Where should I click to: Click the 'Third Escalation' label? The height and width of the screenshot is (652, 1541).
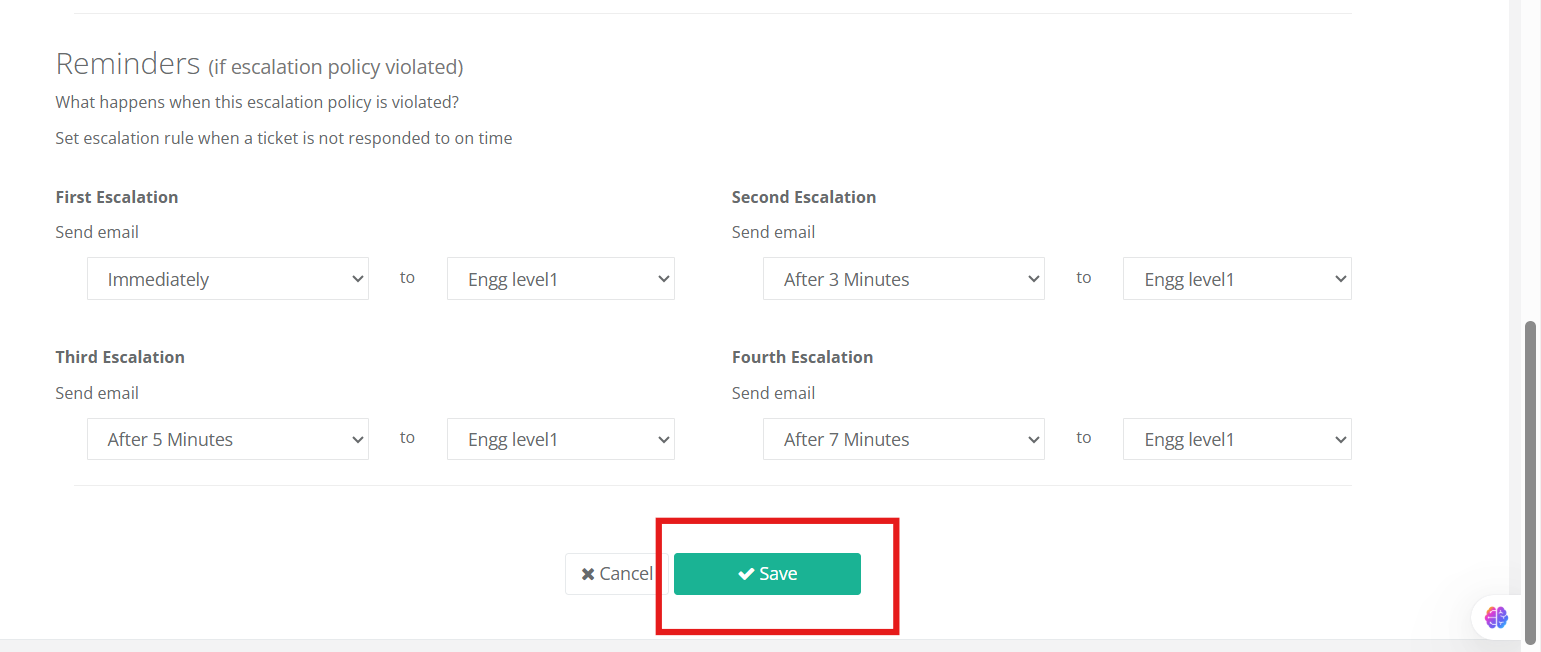coord(120,357)
